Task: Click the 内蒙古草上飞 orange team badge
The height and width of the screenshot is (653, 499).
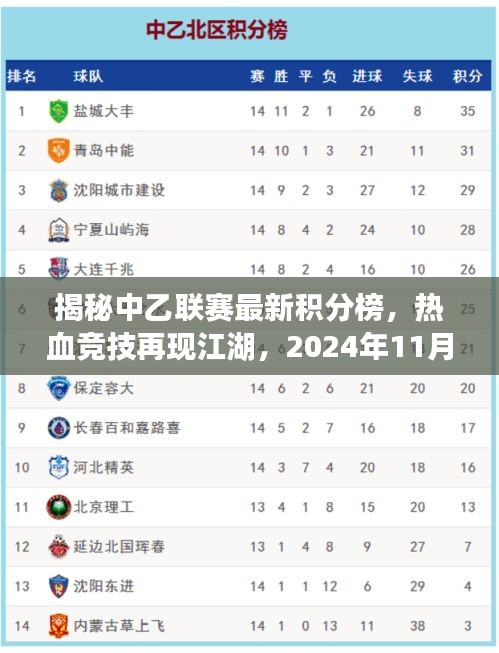Action: point(59,626)
